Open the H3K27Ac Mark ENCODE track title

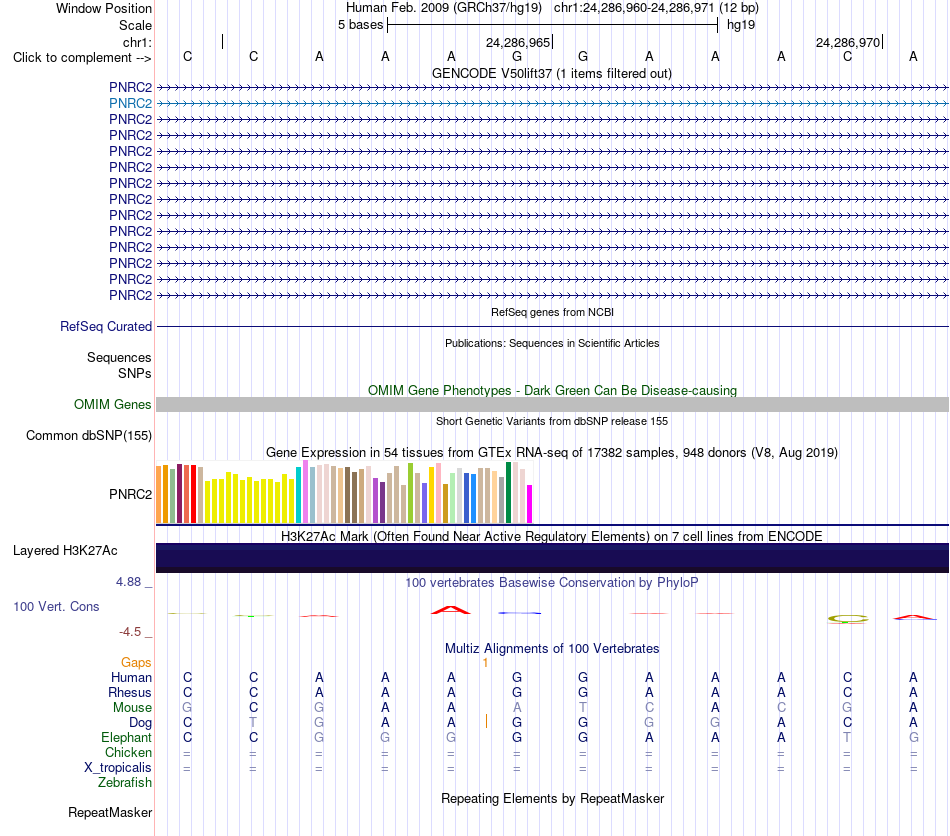pos(552,536)
